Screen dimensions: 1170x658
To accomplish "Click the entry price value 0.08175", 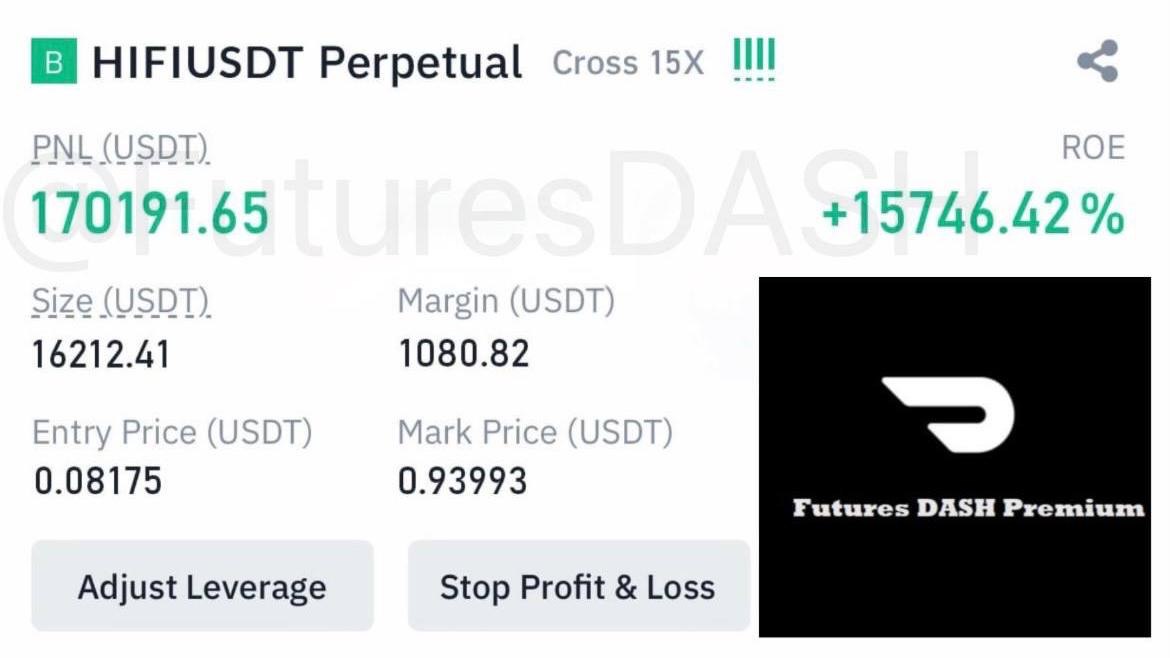I will pos(98,480).
